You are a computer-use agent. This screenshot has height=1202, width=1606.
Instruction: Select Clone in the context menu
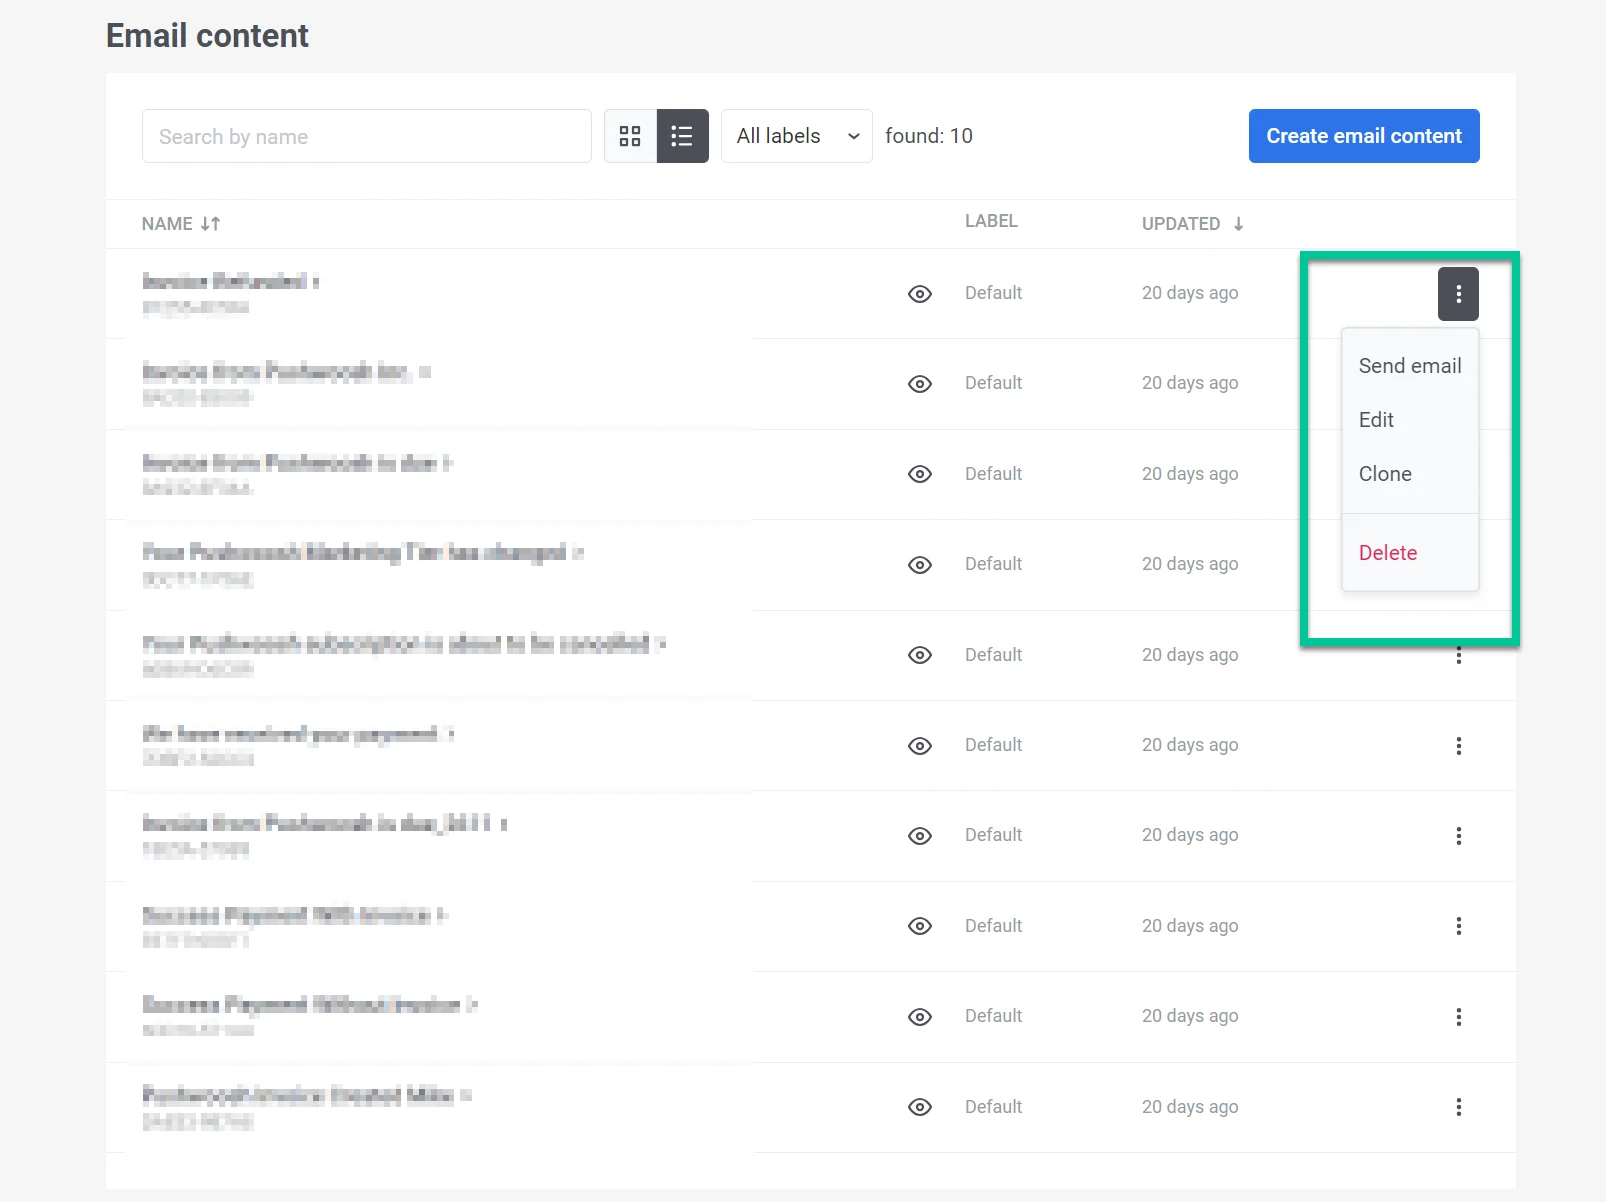1385,474
